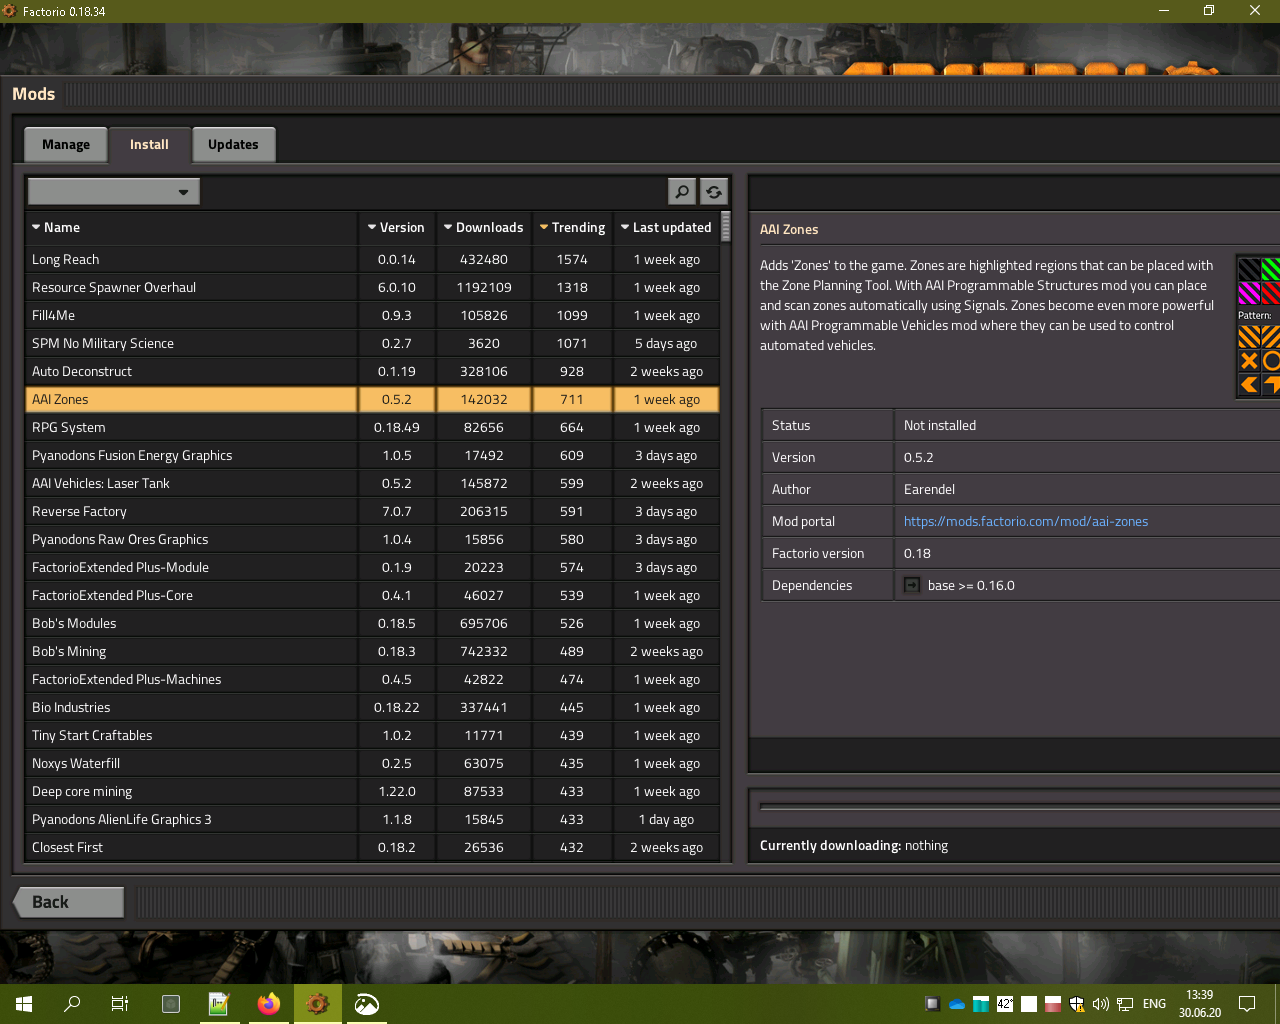The image size is (1280, 1024).
Task: Open network status tray icon
Action: point(1125,1004)
